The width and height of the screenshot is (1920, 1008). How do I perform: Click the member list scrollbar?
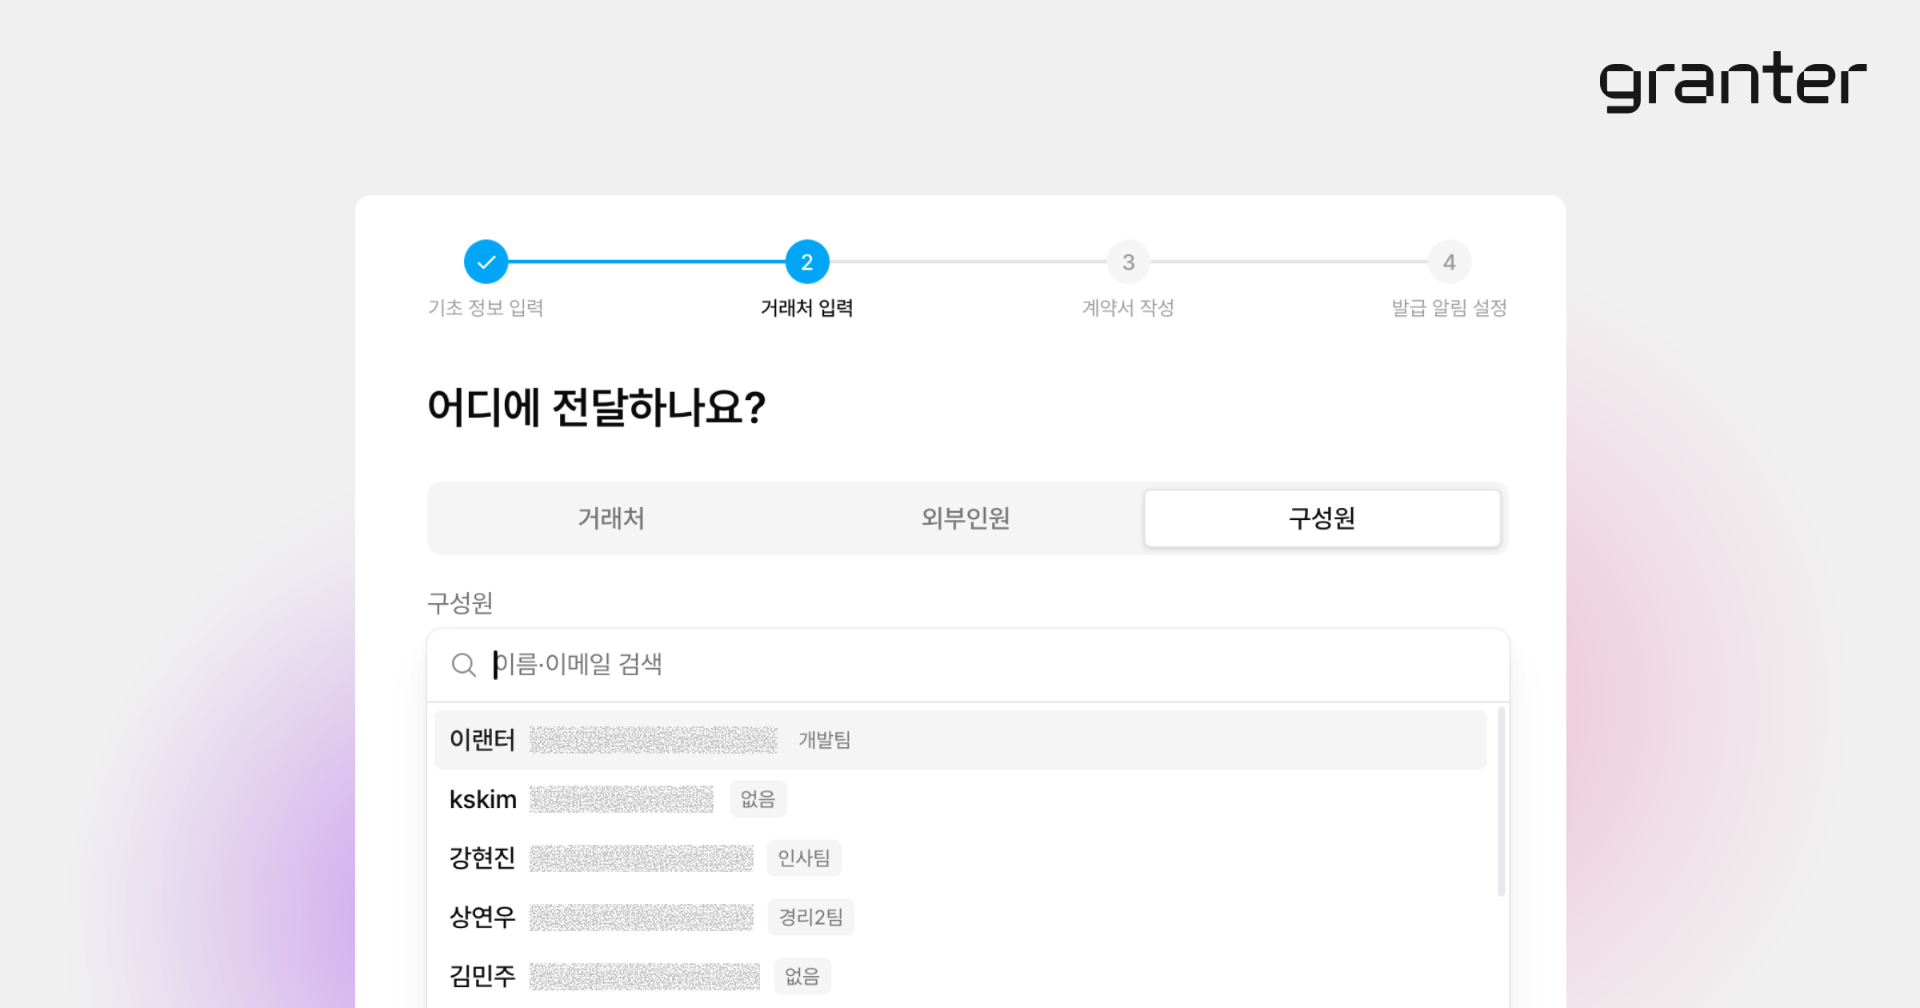click(x=1501, y=801)
